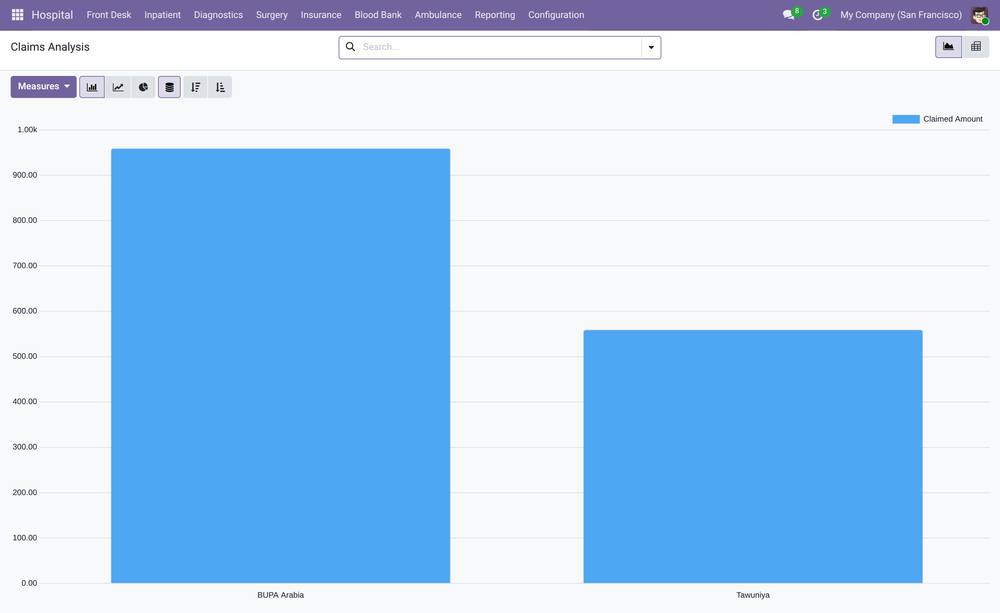The height and width of the screenshot is (613, 1000).
Task: Open the conversations messages icon
Action: click(x=789, y=15)
